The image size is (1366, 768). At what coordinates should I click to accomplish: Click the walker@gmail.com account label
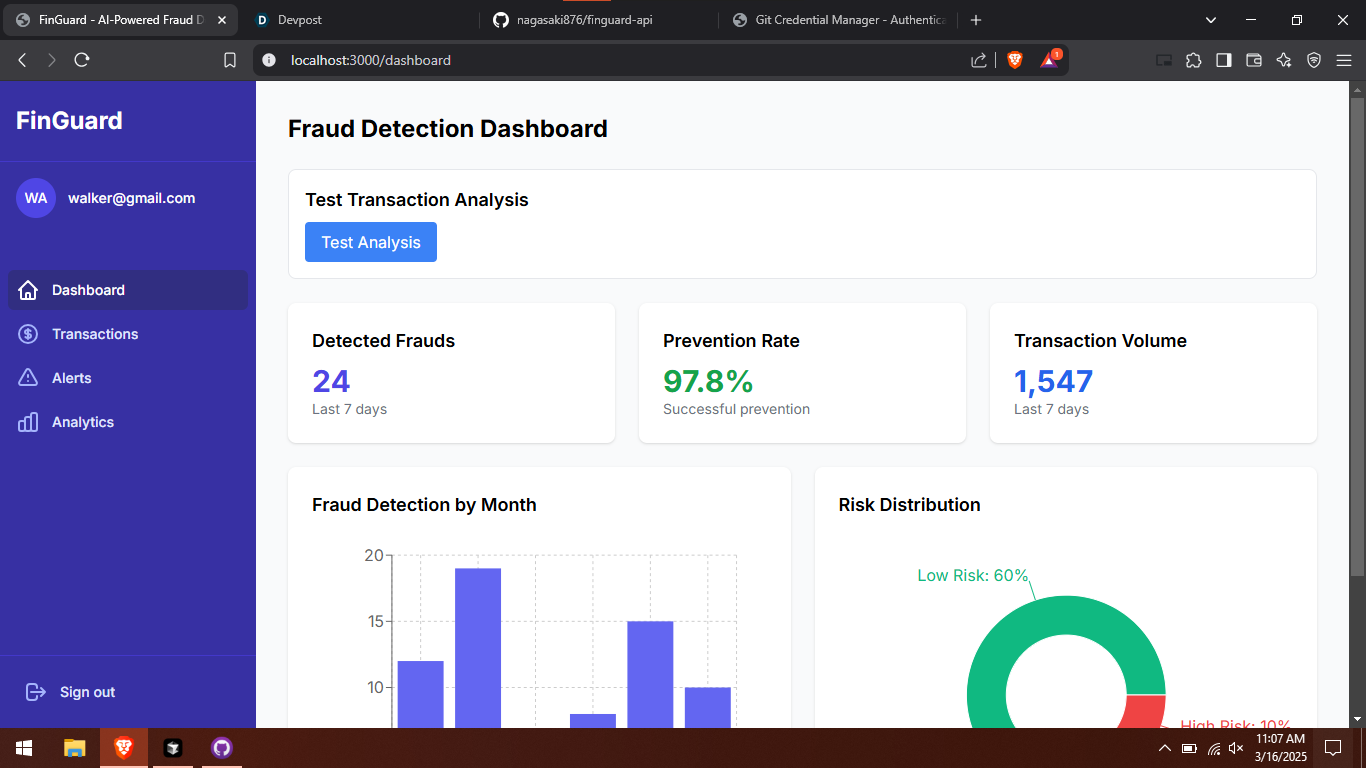[x=131, y=198]
